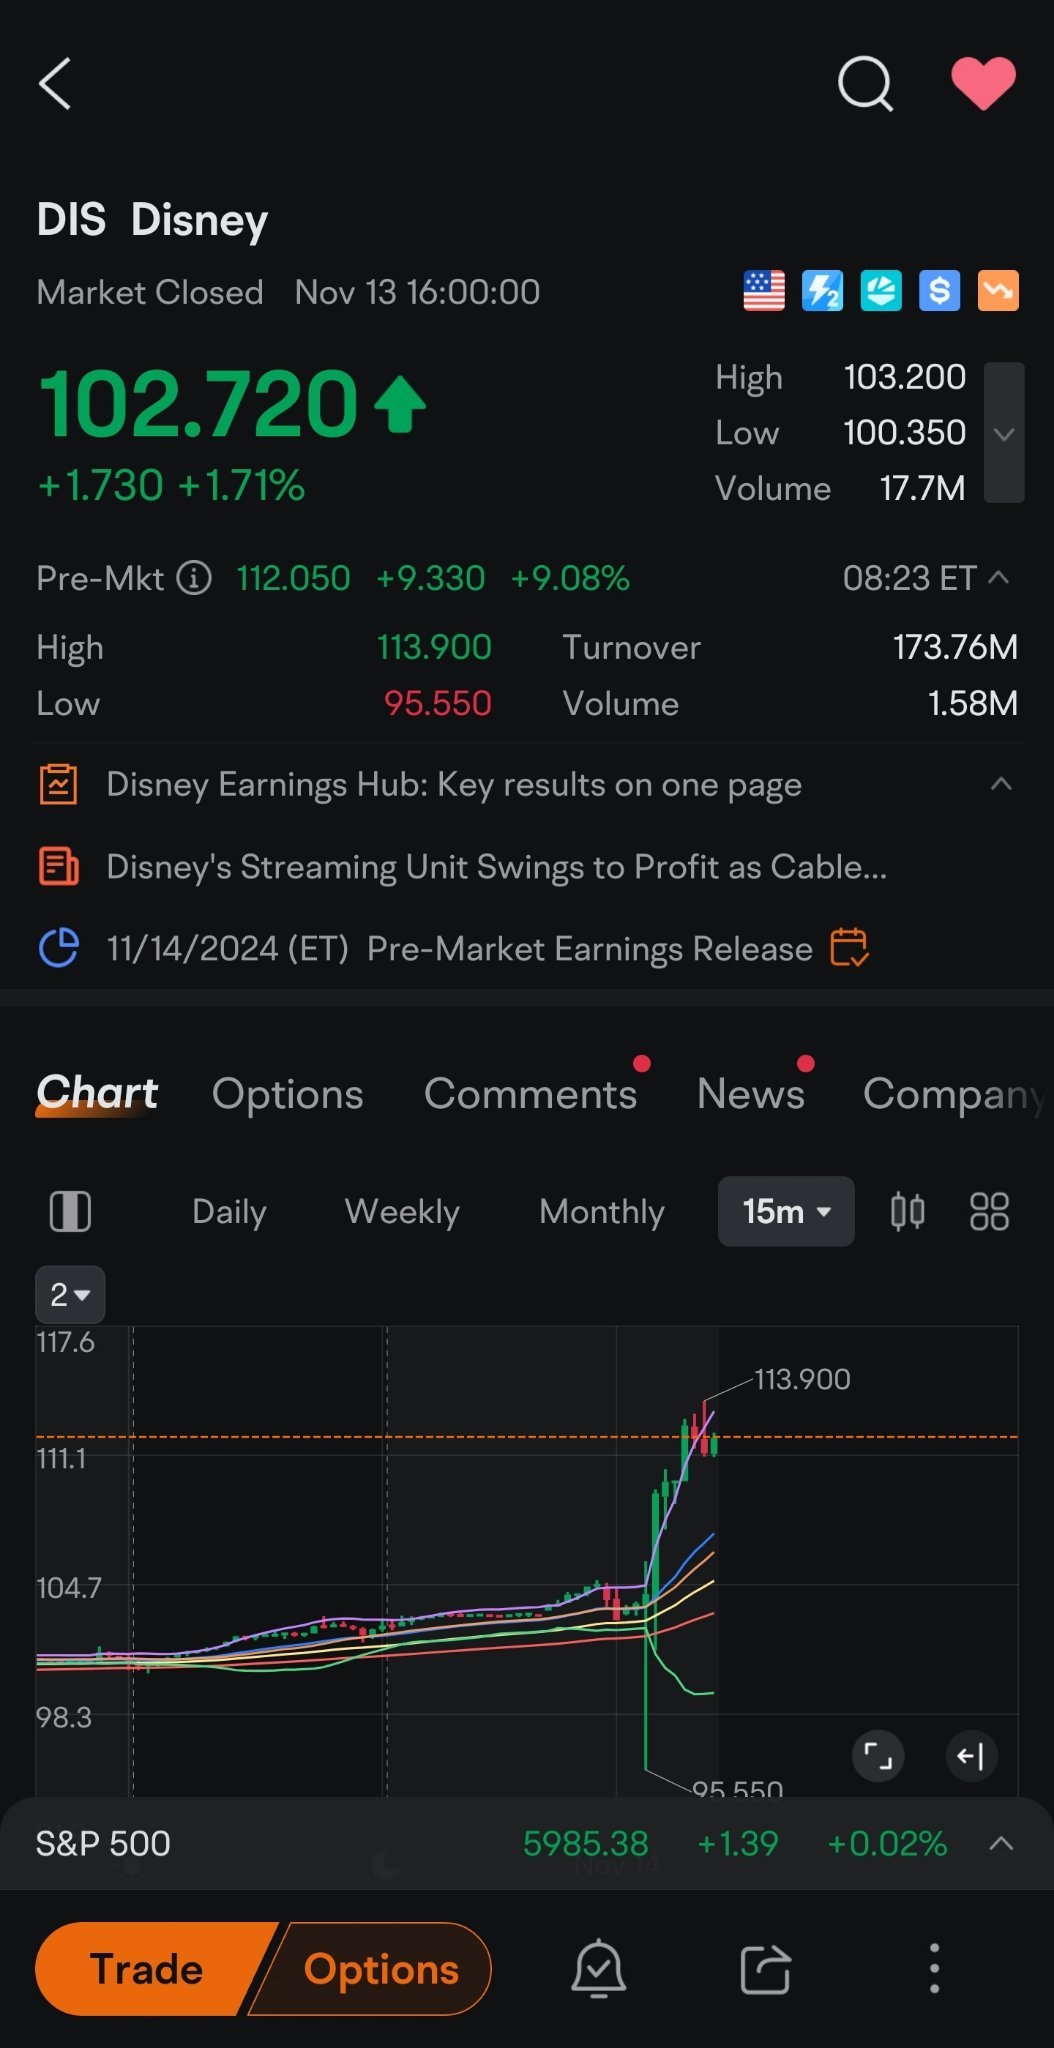The image size is (1054, 2048).
Task: Open the Comments tab
Action: 530,1094
